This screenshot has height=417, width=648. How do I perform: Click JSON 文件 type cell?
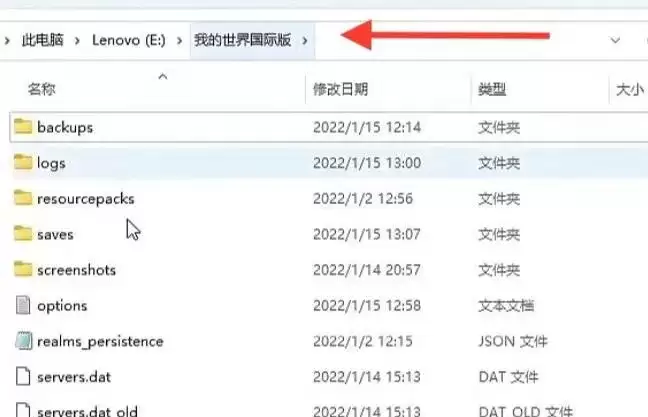click(513, 341)
